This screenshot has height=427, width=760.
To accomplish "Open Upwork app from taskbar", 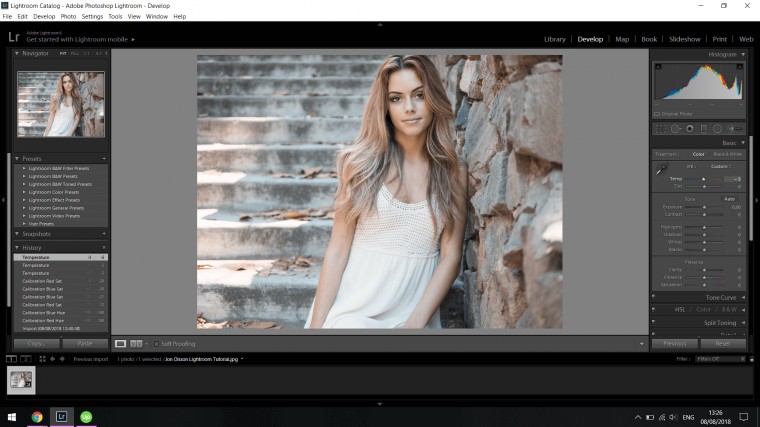I will pyautogui.click(x=86, y=417).
